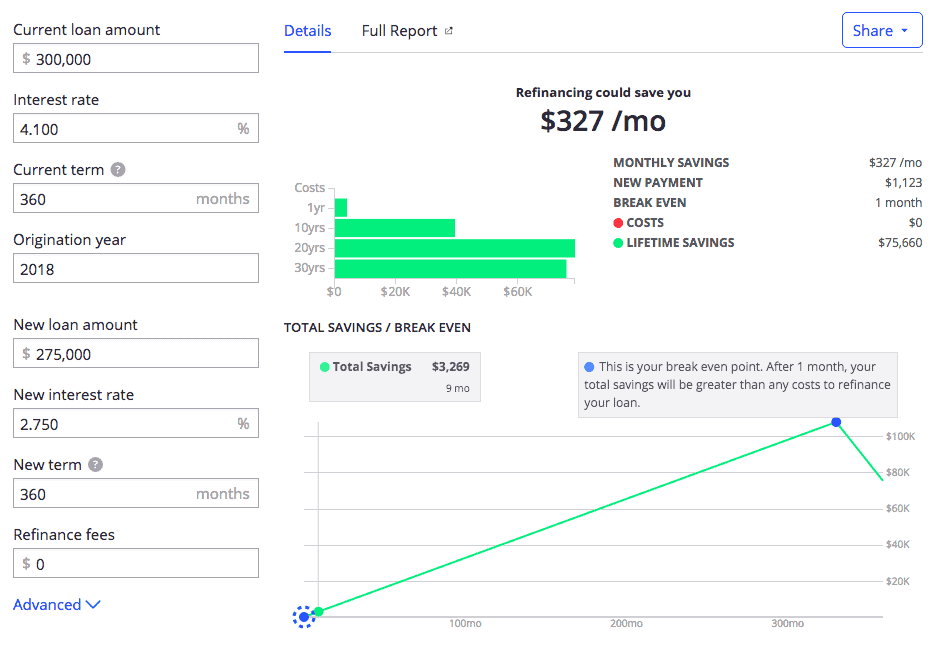
Task: Select the New loan amount field
Action: pos(136,354)
